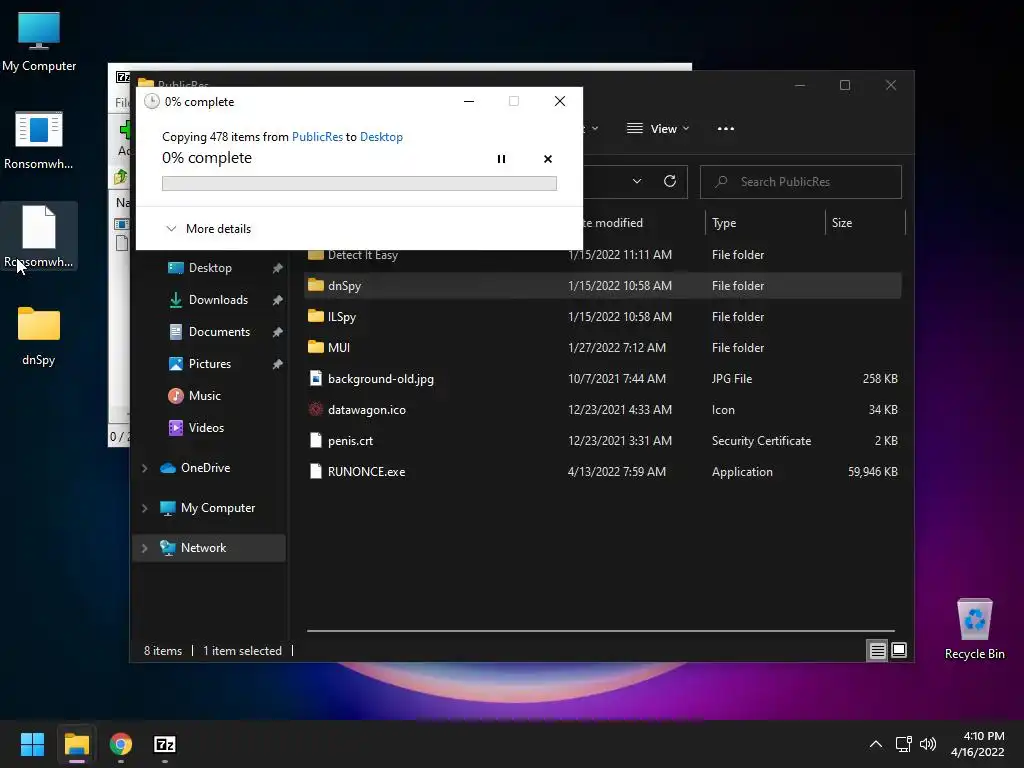Screen dimensions: 1024x768
Task: Sort by the Date modified column header
Action: pyautogui.click(x=611, y=223)
